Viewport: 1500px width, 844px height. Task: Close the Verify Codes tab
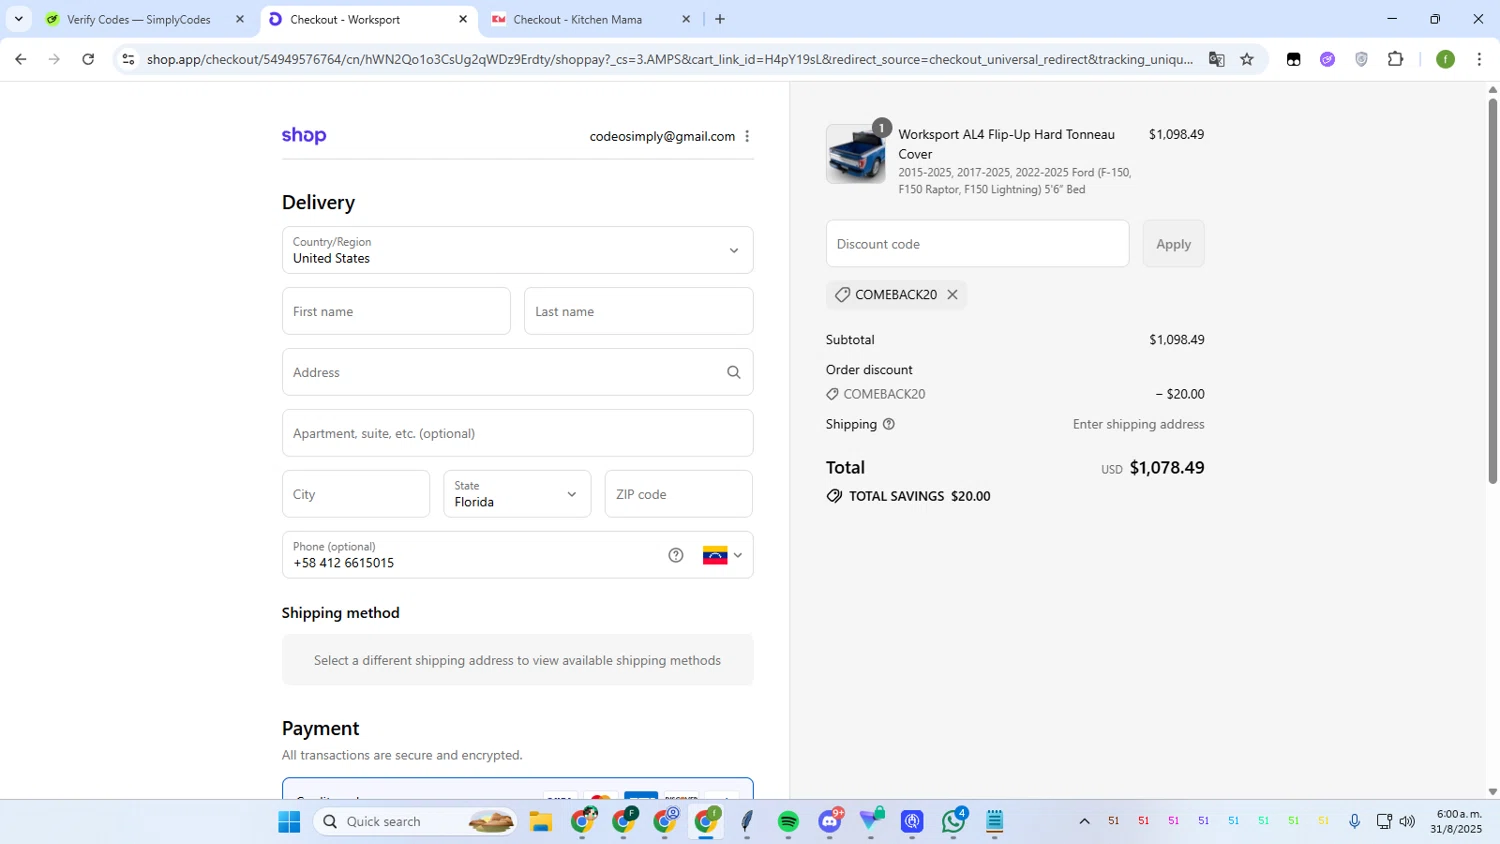click(240, 19)
